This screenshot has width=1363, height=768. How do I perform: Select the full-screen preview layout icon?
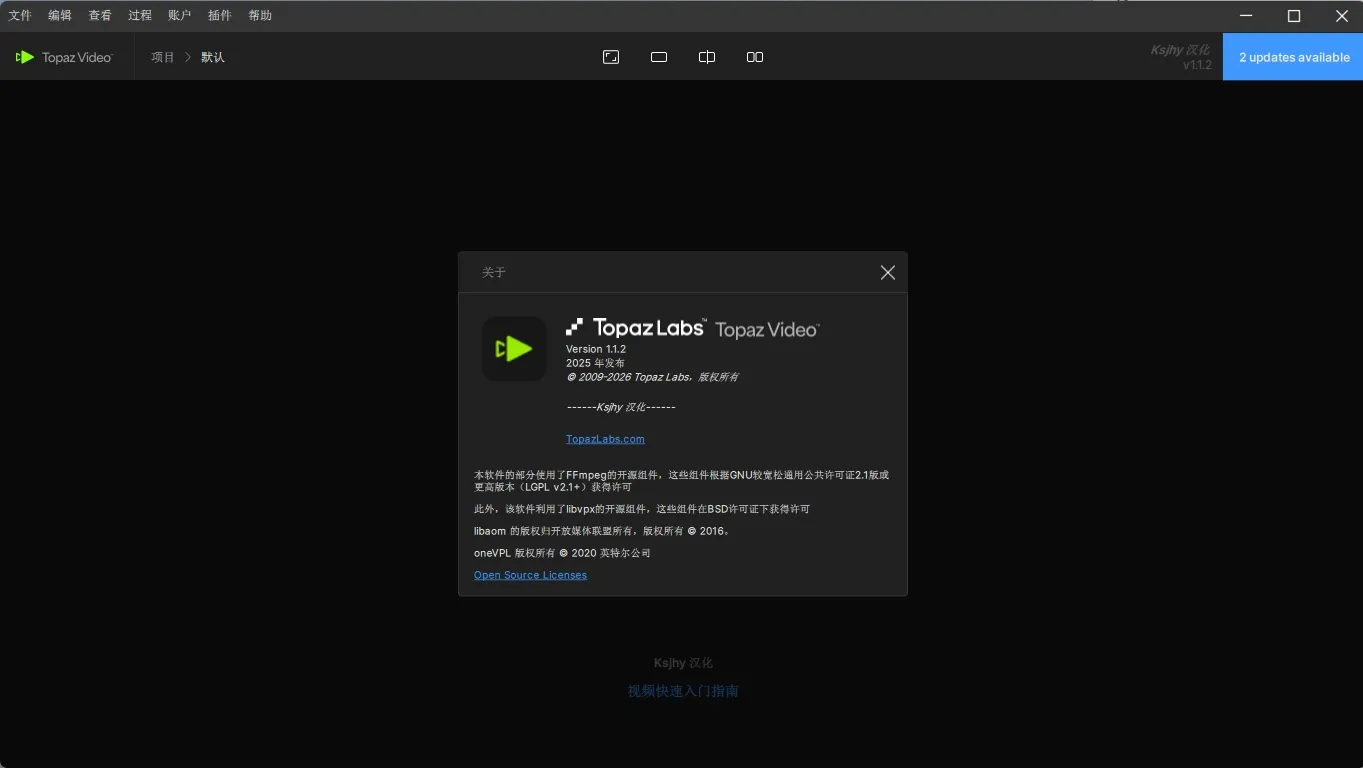(610, 57)
